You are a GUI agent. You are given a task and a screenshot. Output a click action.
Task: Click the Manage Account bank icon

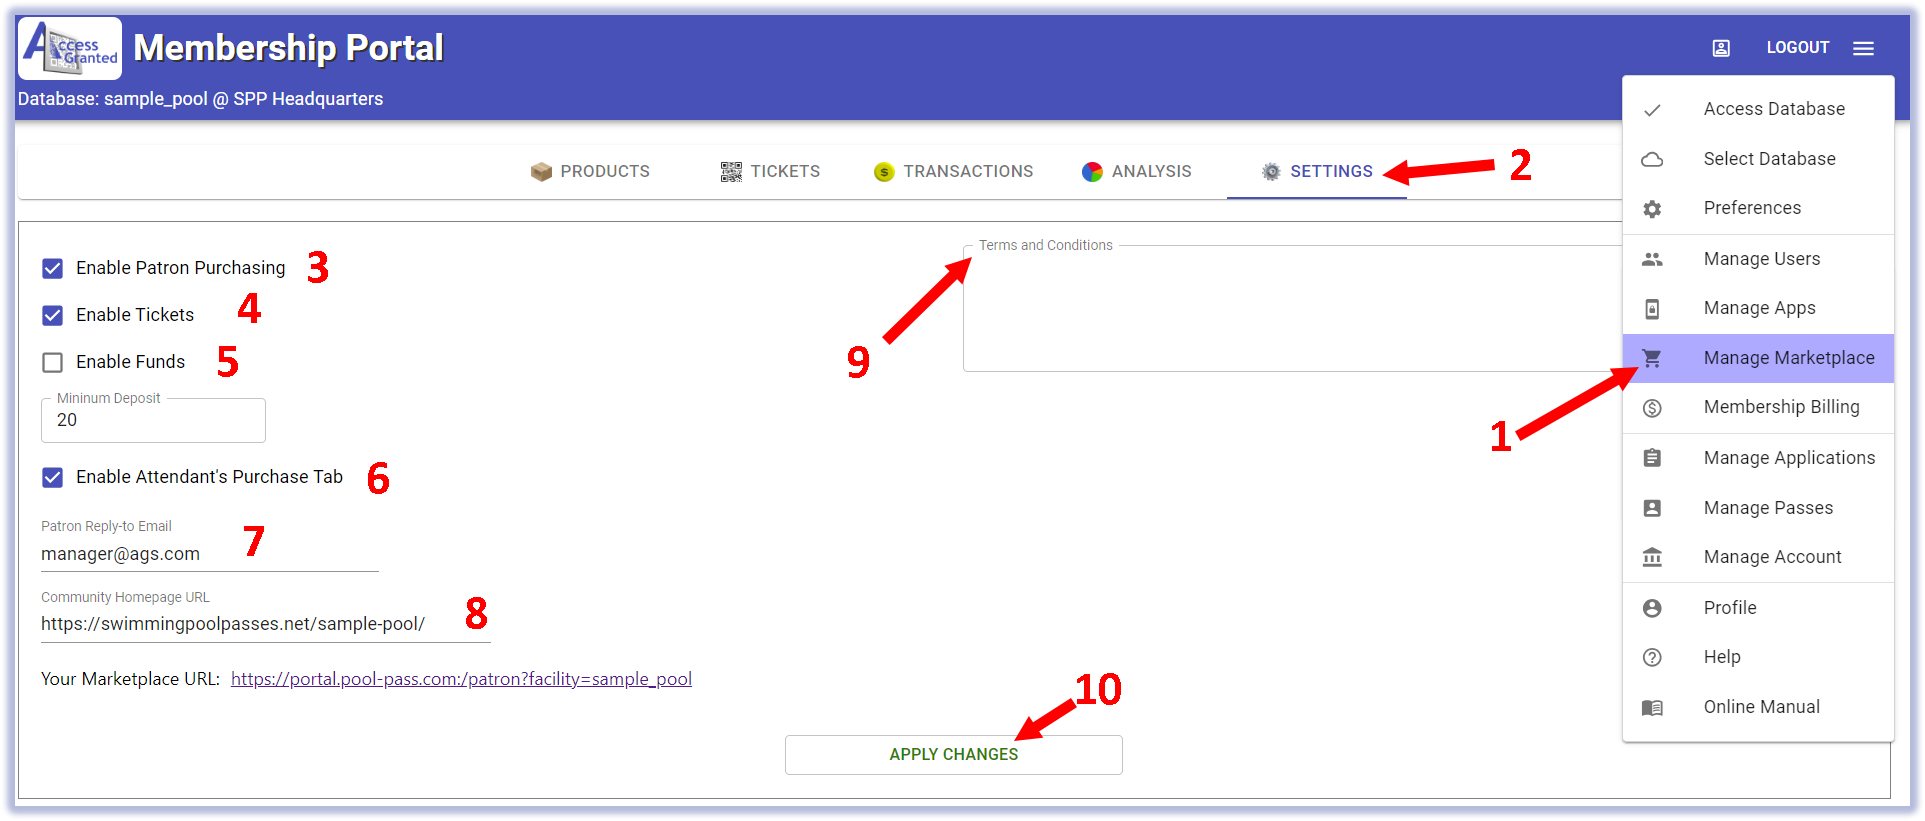coord(1652,557)
